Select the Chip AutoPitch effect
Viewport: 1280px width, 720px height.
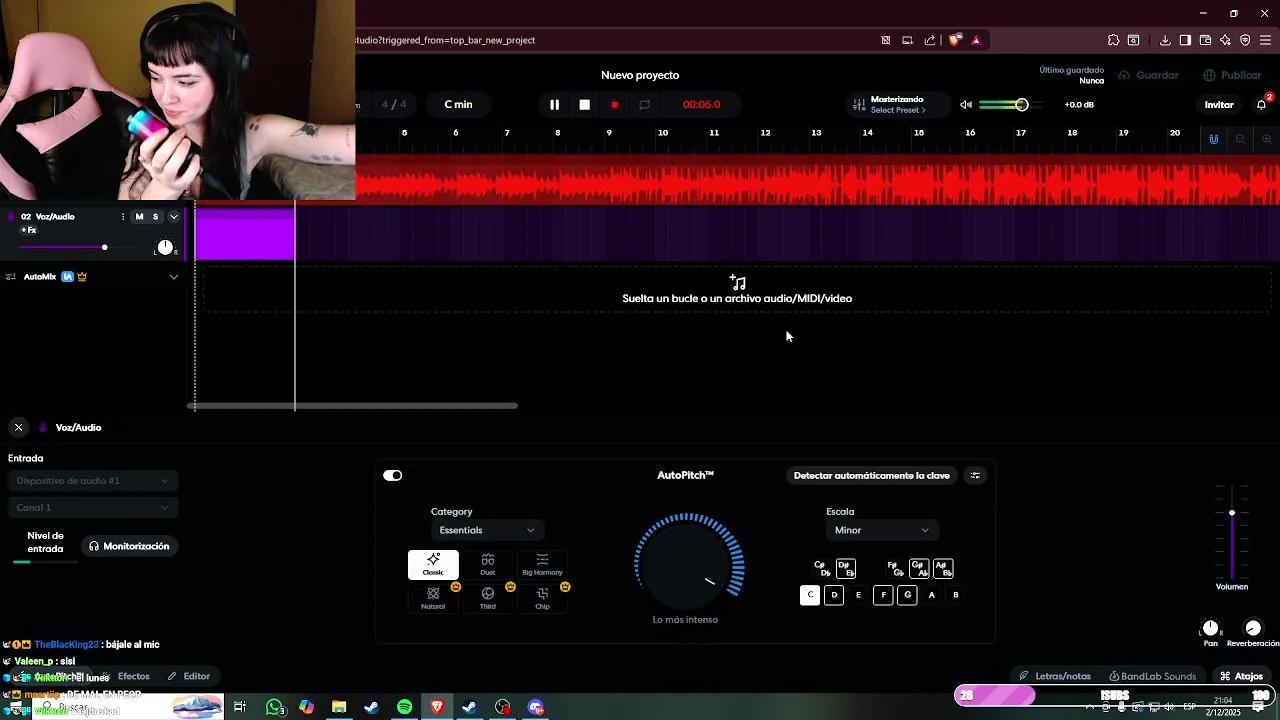point(542,599)
